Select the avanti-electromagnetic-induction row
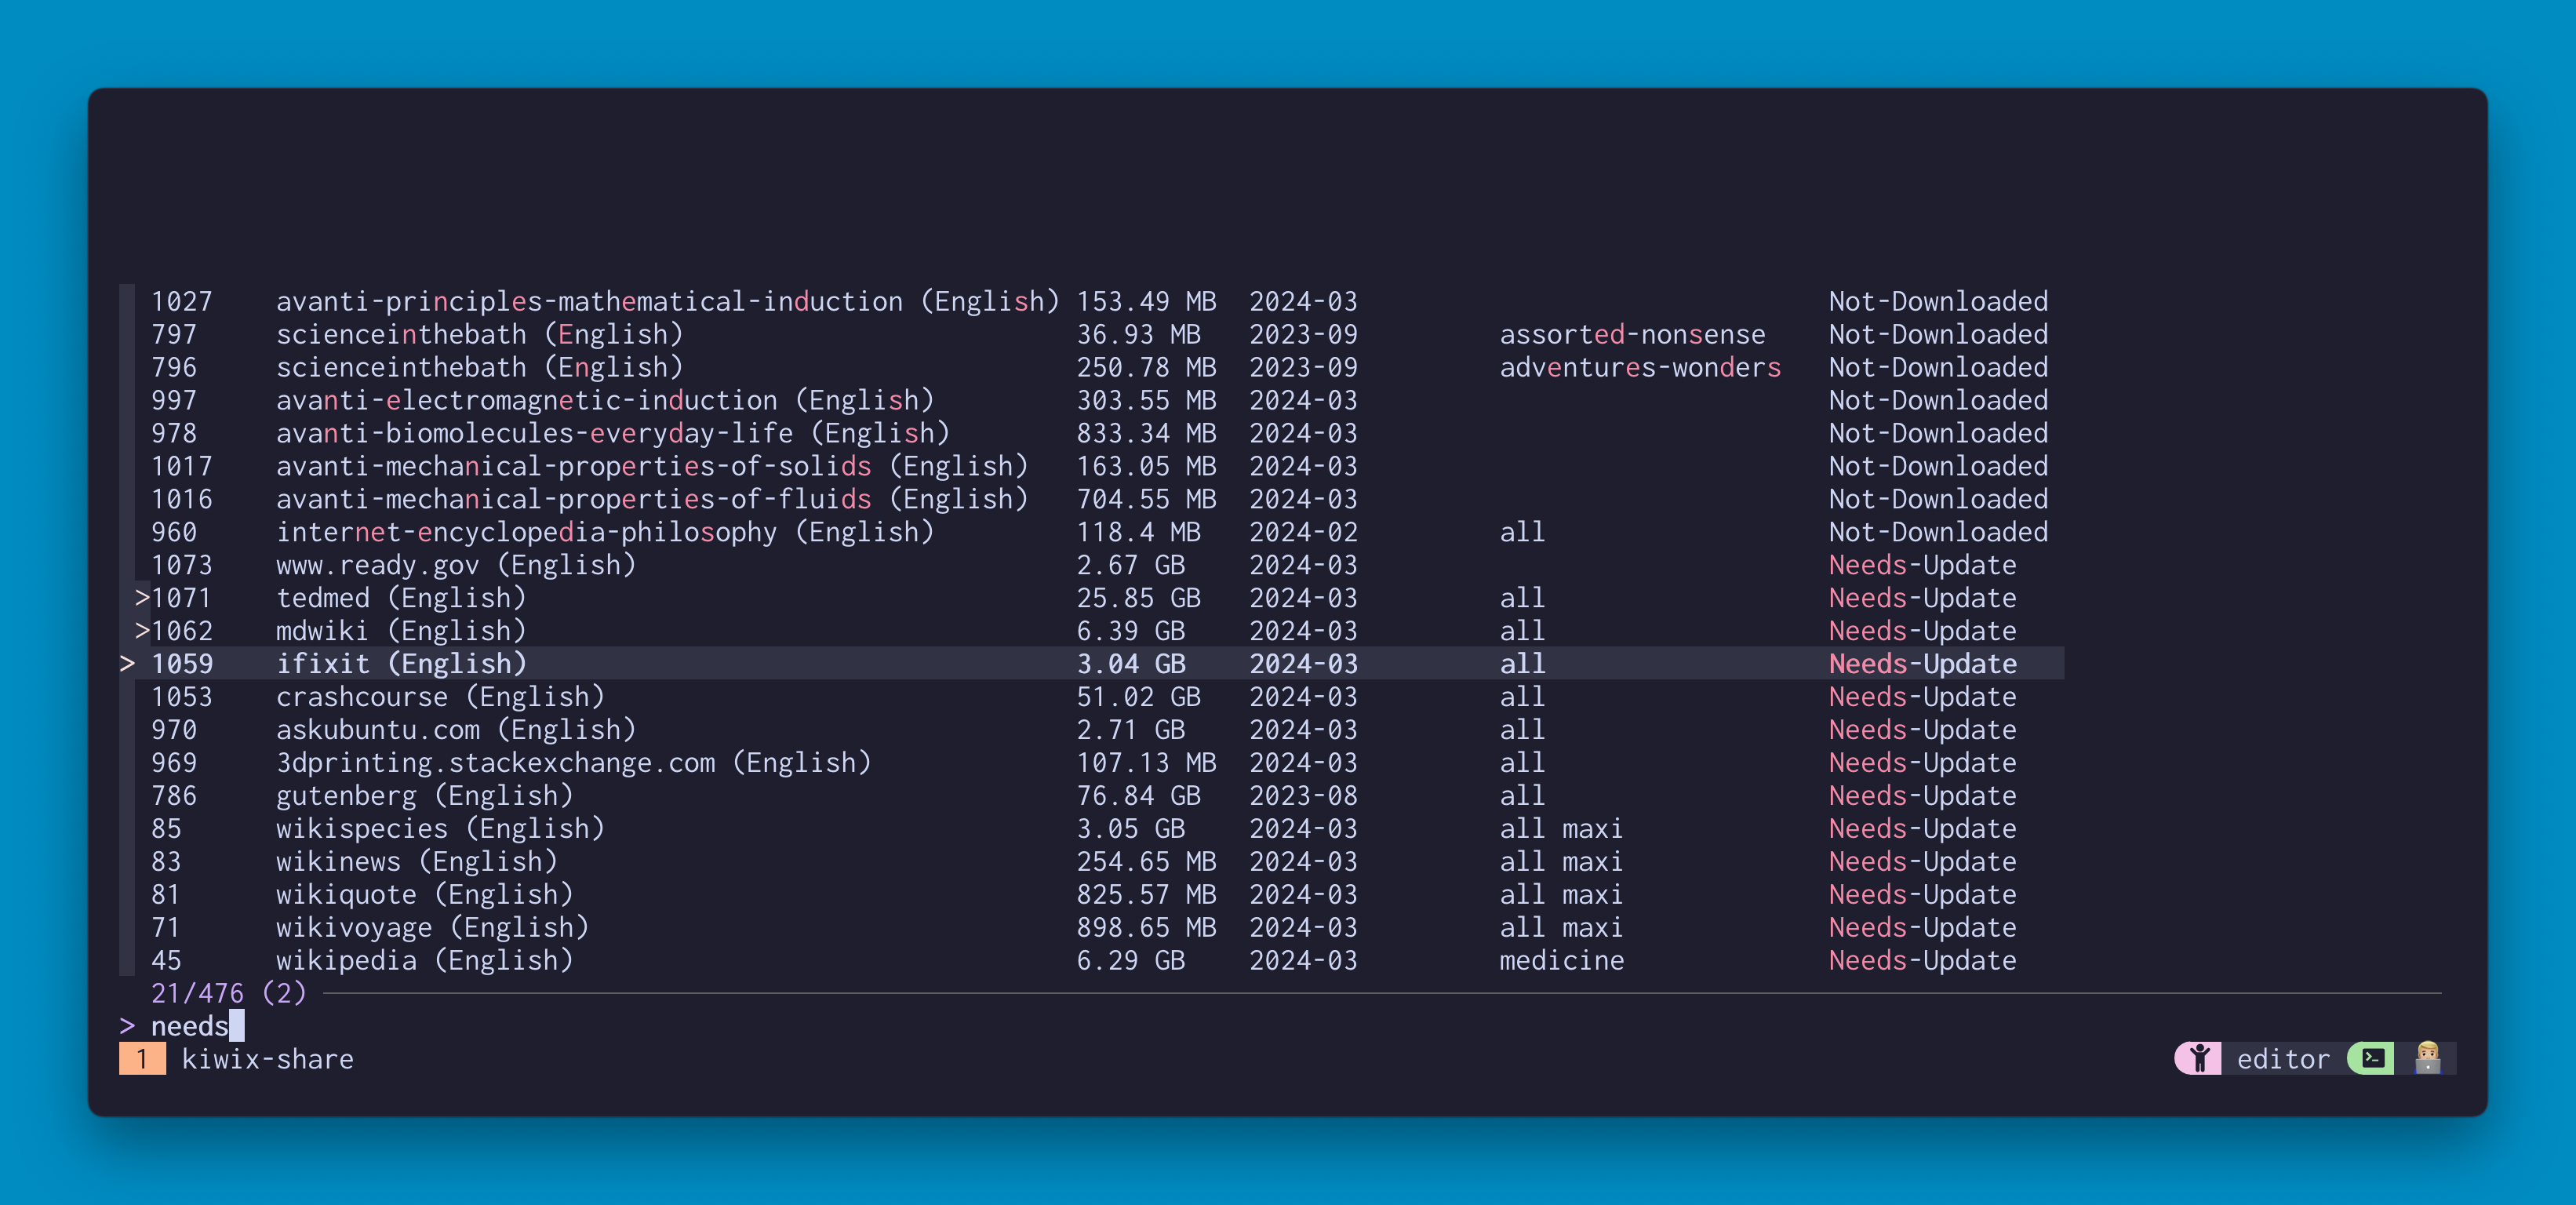2576x1205 pixels. pyautogui.click(x=1092, y=400)
